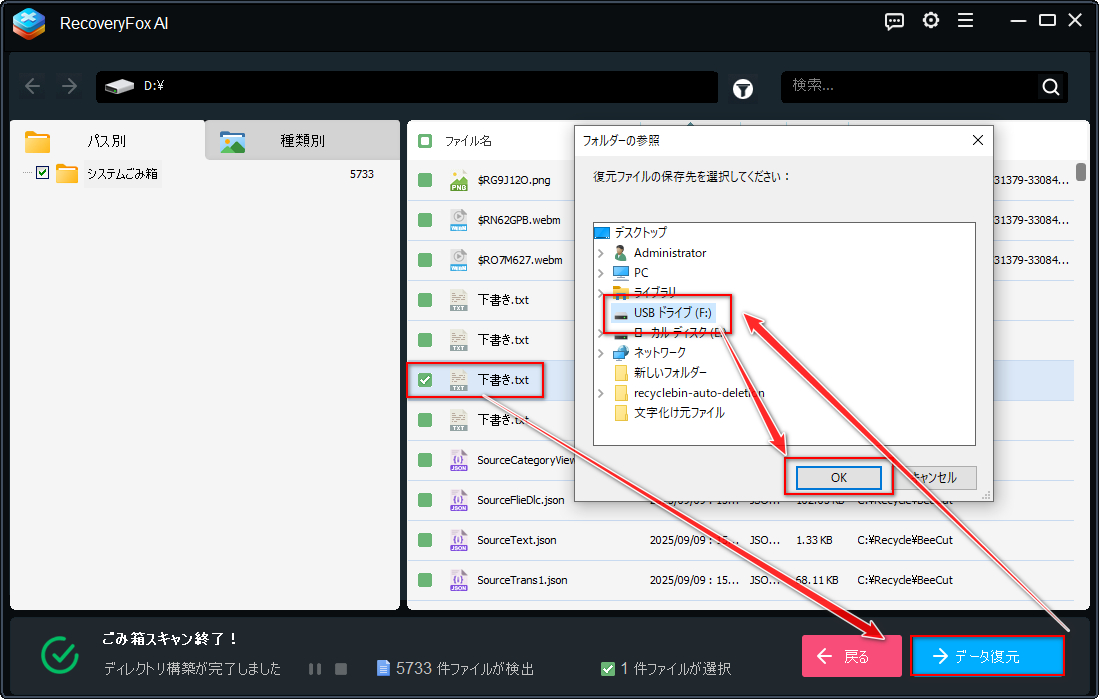Screen dimensions: 1099x699
Task: Check the $RG9J12O.png file checkbox
Action: [x=425, y=180]
